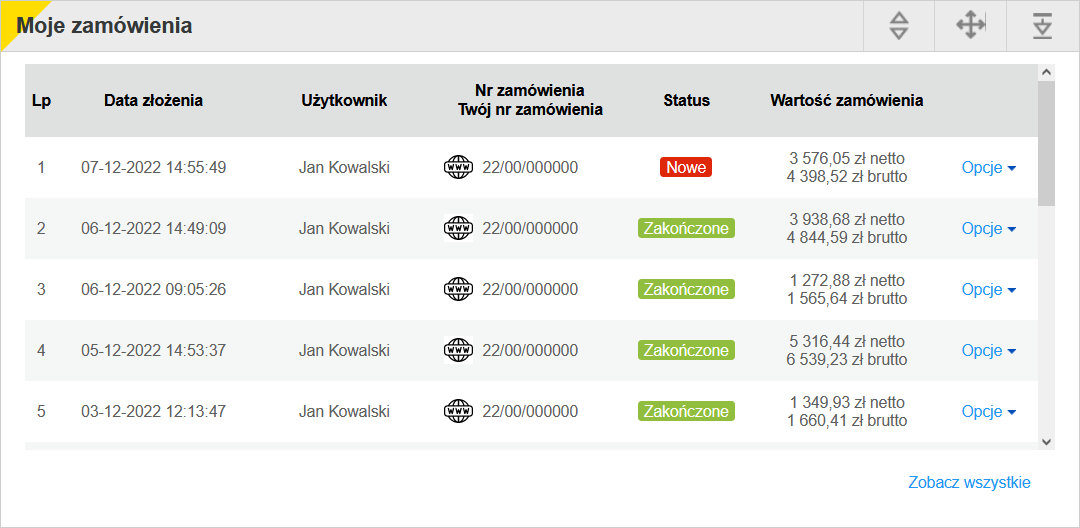
Task: Click the globe www icon in row 2
Action: [x=458, y=228]
